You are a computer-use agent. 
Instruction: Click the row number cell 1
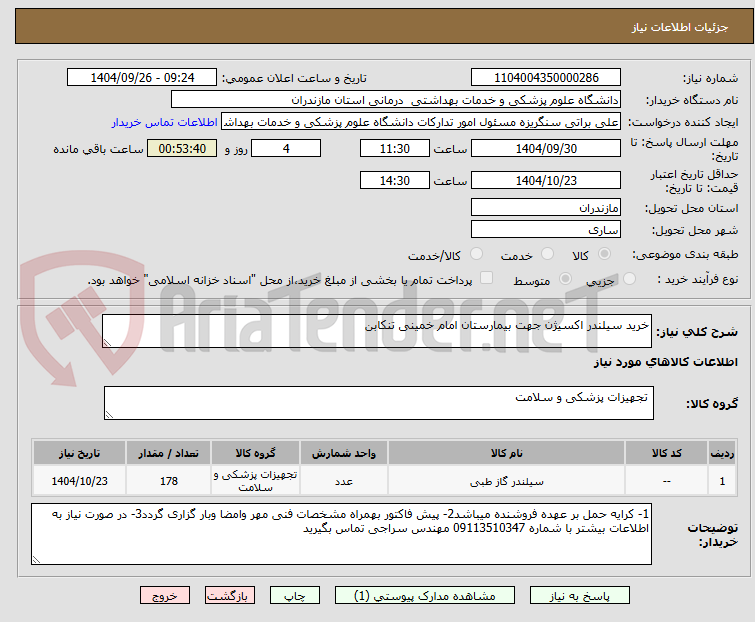click(x=722, y=480)
